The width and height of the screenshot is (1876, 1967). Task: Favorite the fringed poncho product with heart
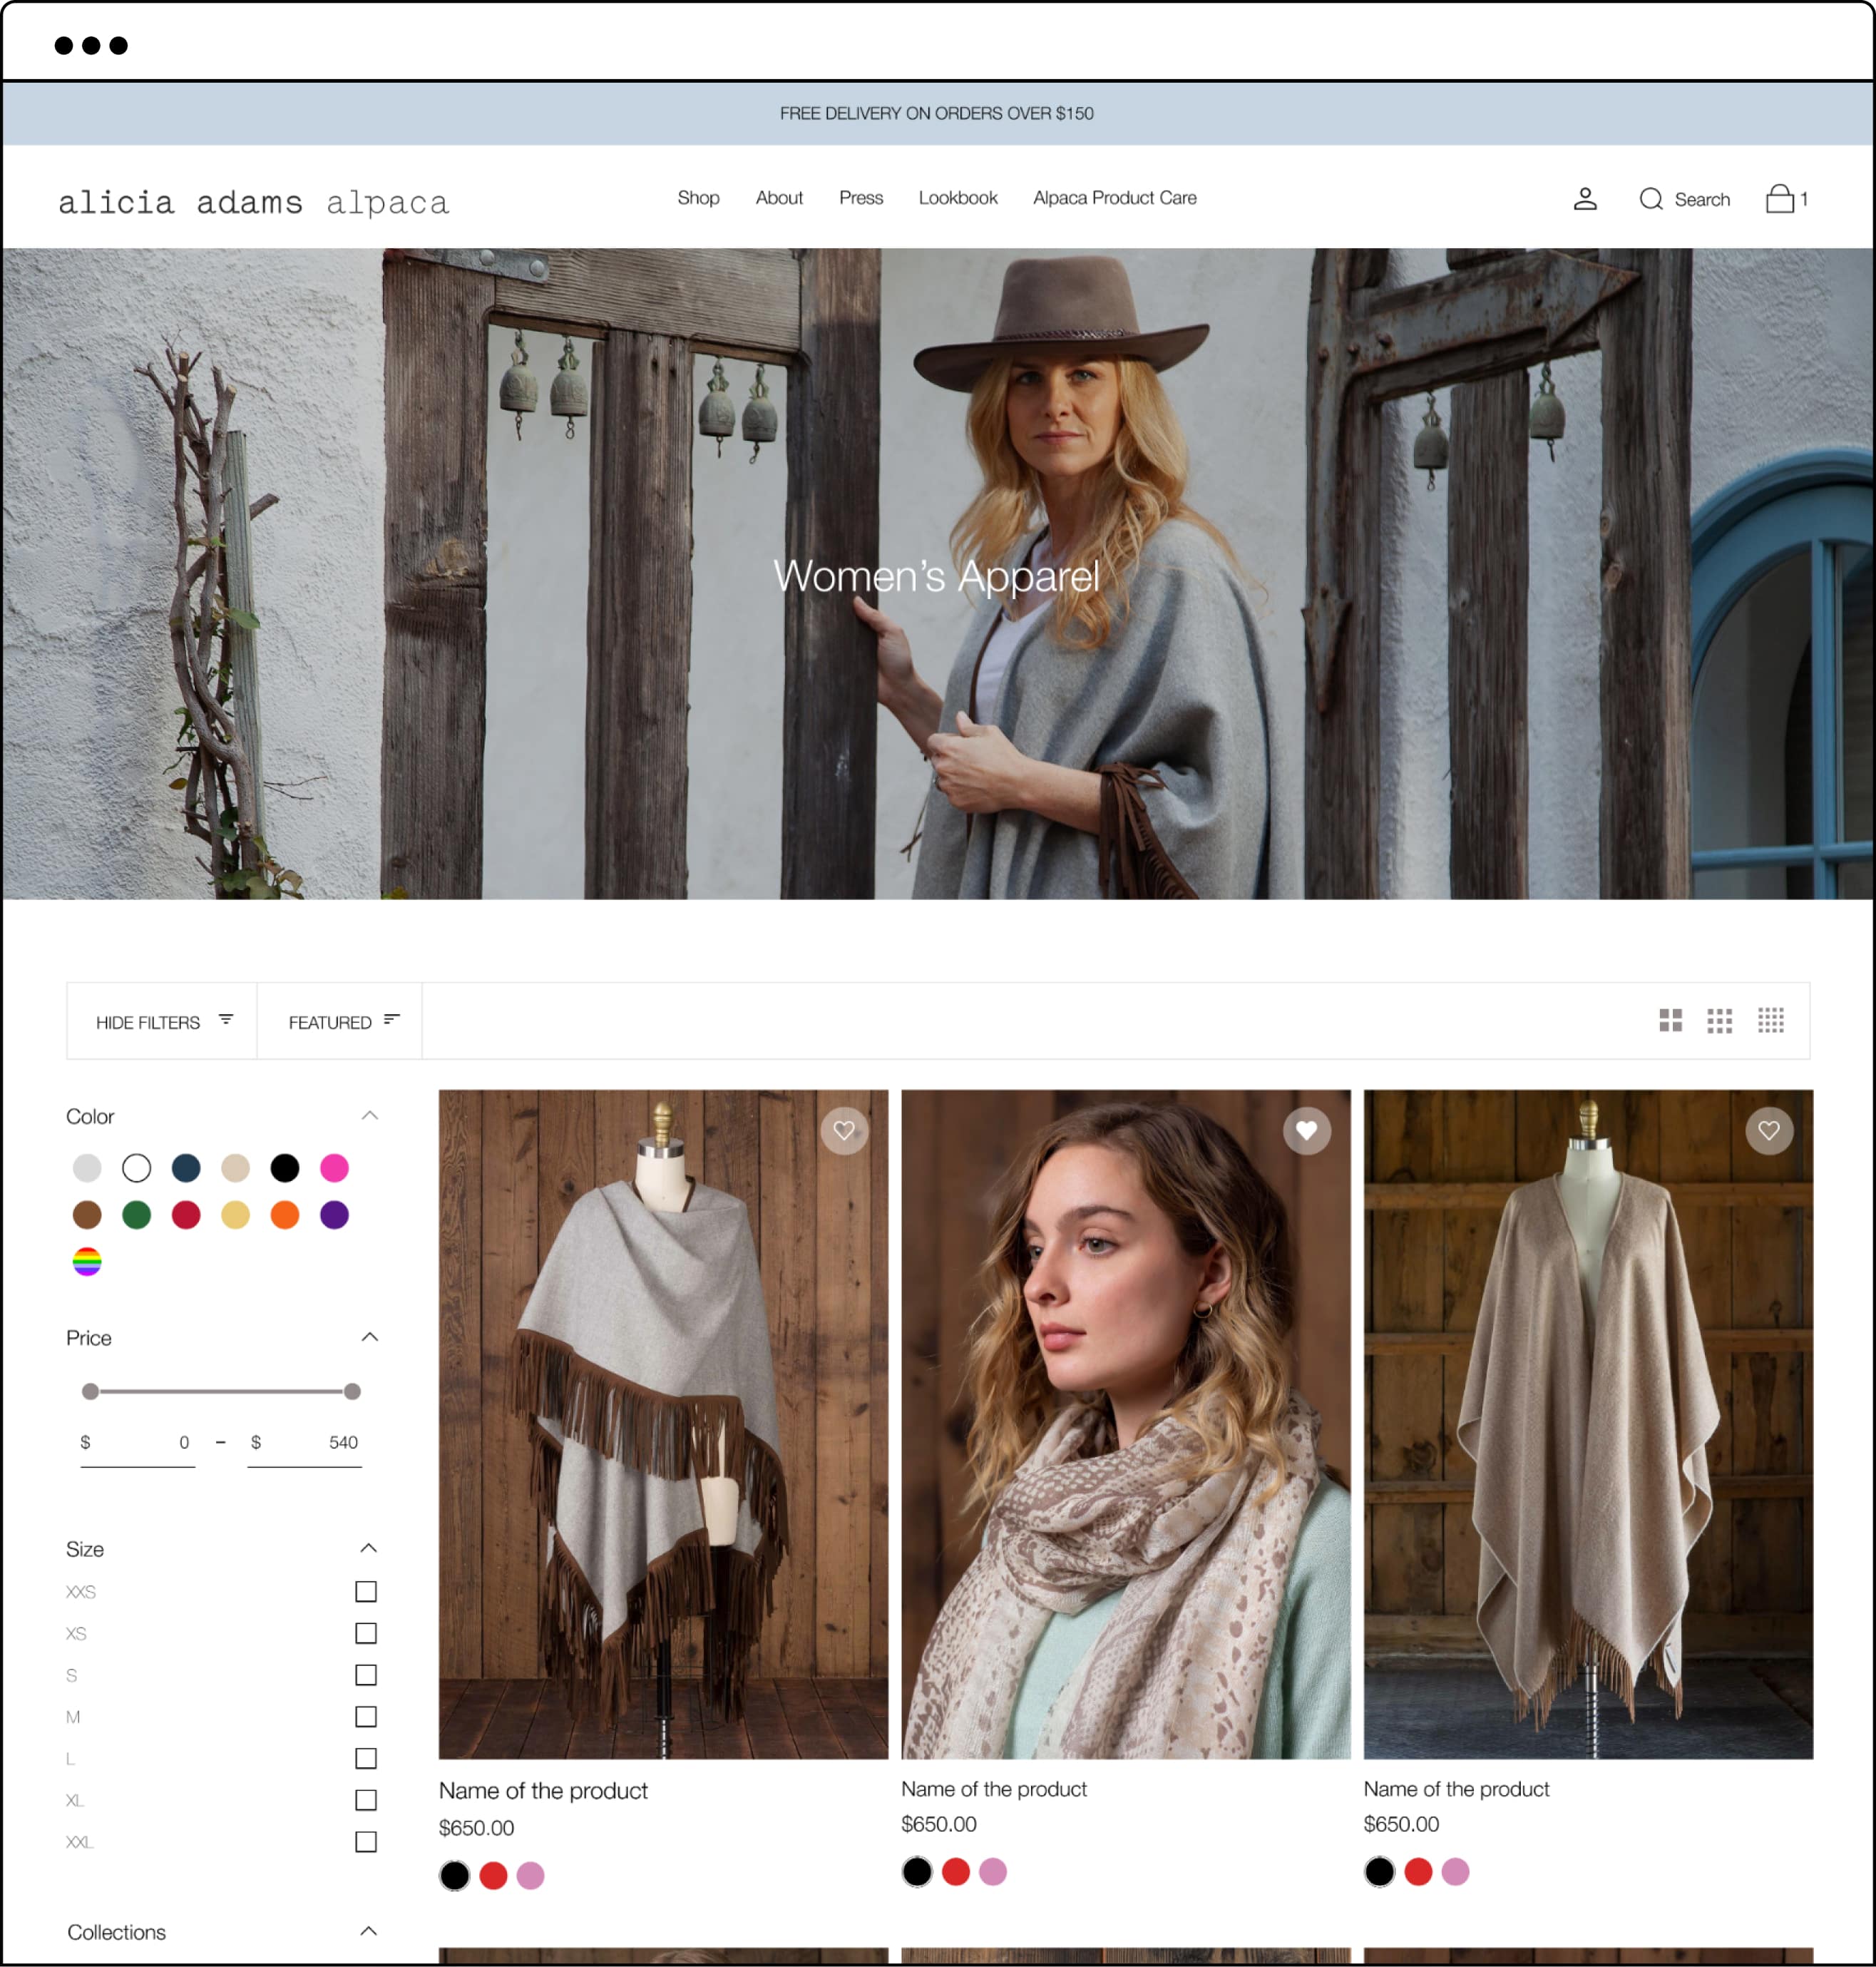(844, 1131)
